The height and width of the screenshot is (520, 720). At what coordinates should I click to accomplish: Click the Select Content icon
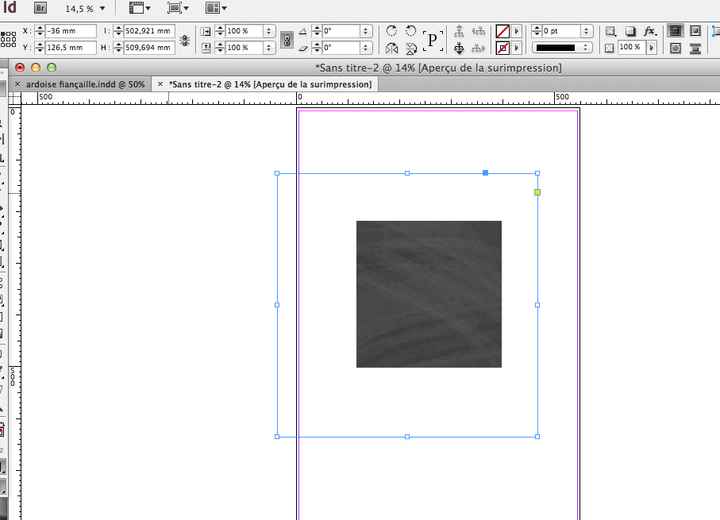tap(459, 48)
